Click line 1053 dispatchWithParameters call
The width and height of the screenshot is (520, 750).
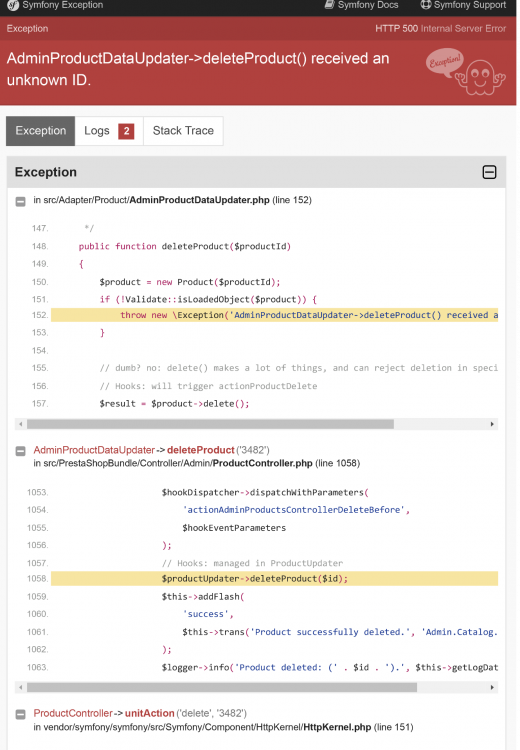coord(265,493)
